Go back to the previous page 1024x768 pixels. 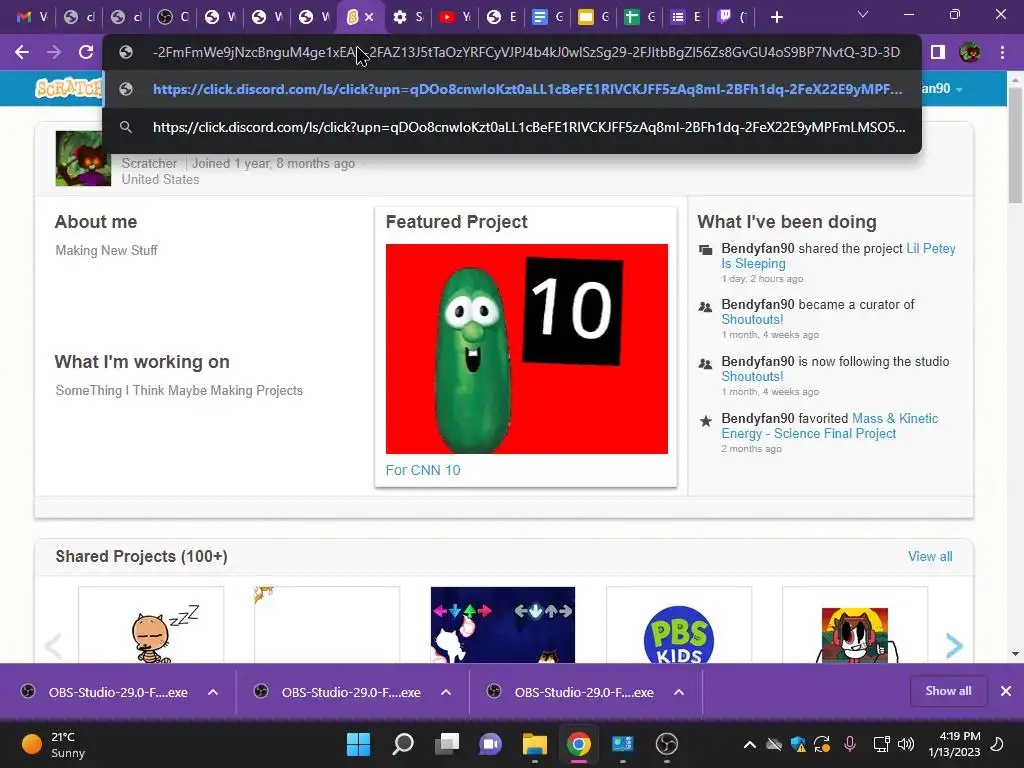pyautogui.click(x=22, y=52)
